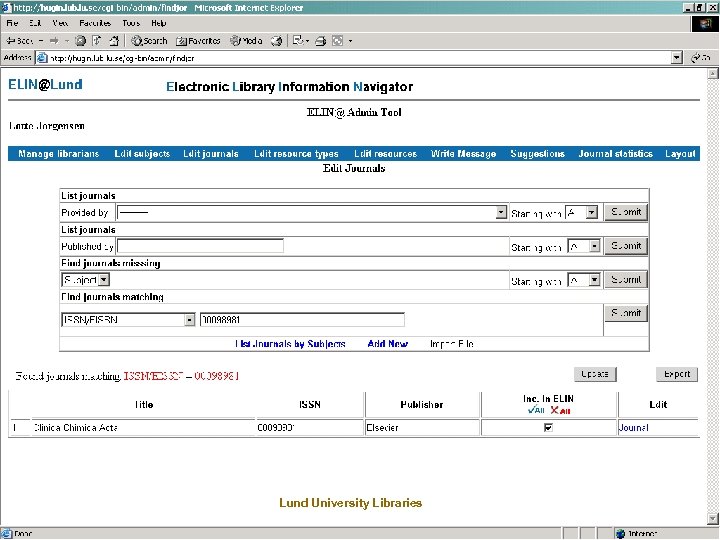Toggle Inc. in ELIN checkbox for Clinica Chimica Acta
720x540 pixels.
(548, 428)
